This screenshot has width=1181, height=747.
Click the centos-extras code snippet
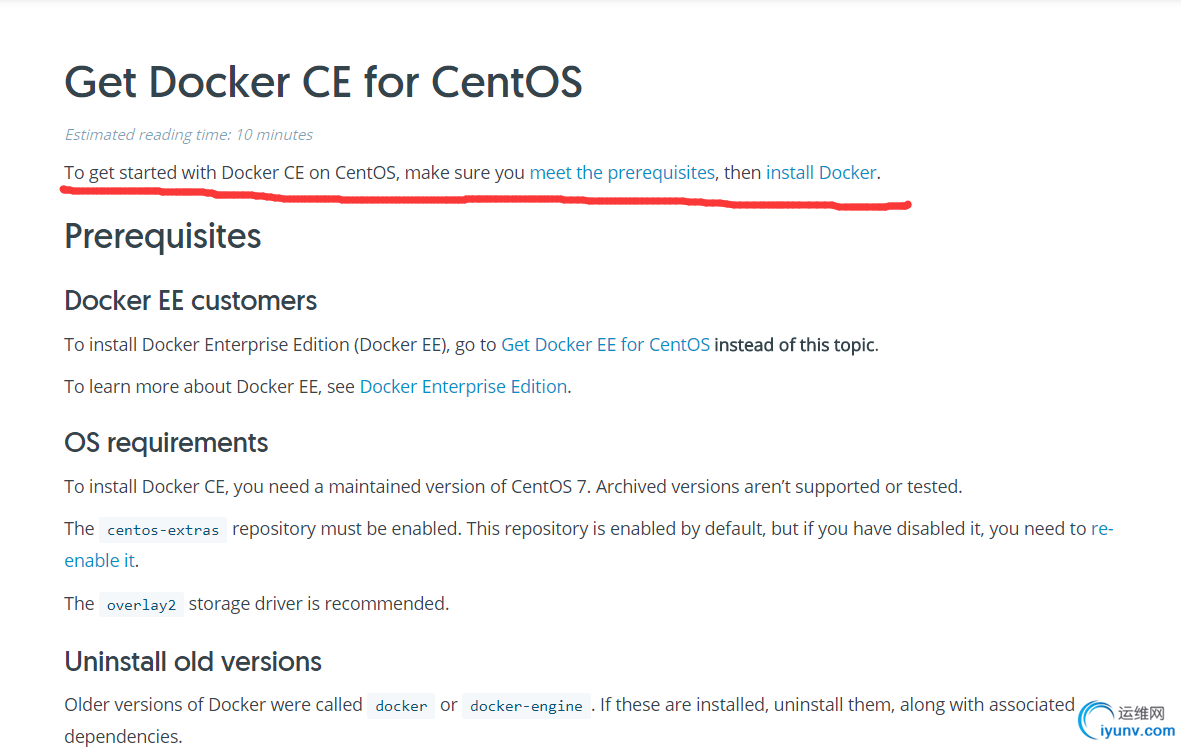click(163, 530)
